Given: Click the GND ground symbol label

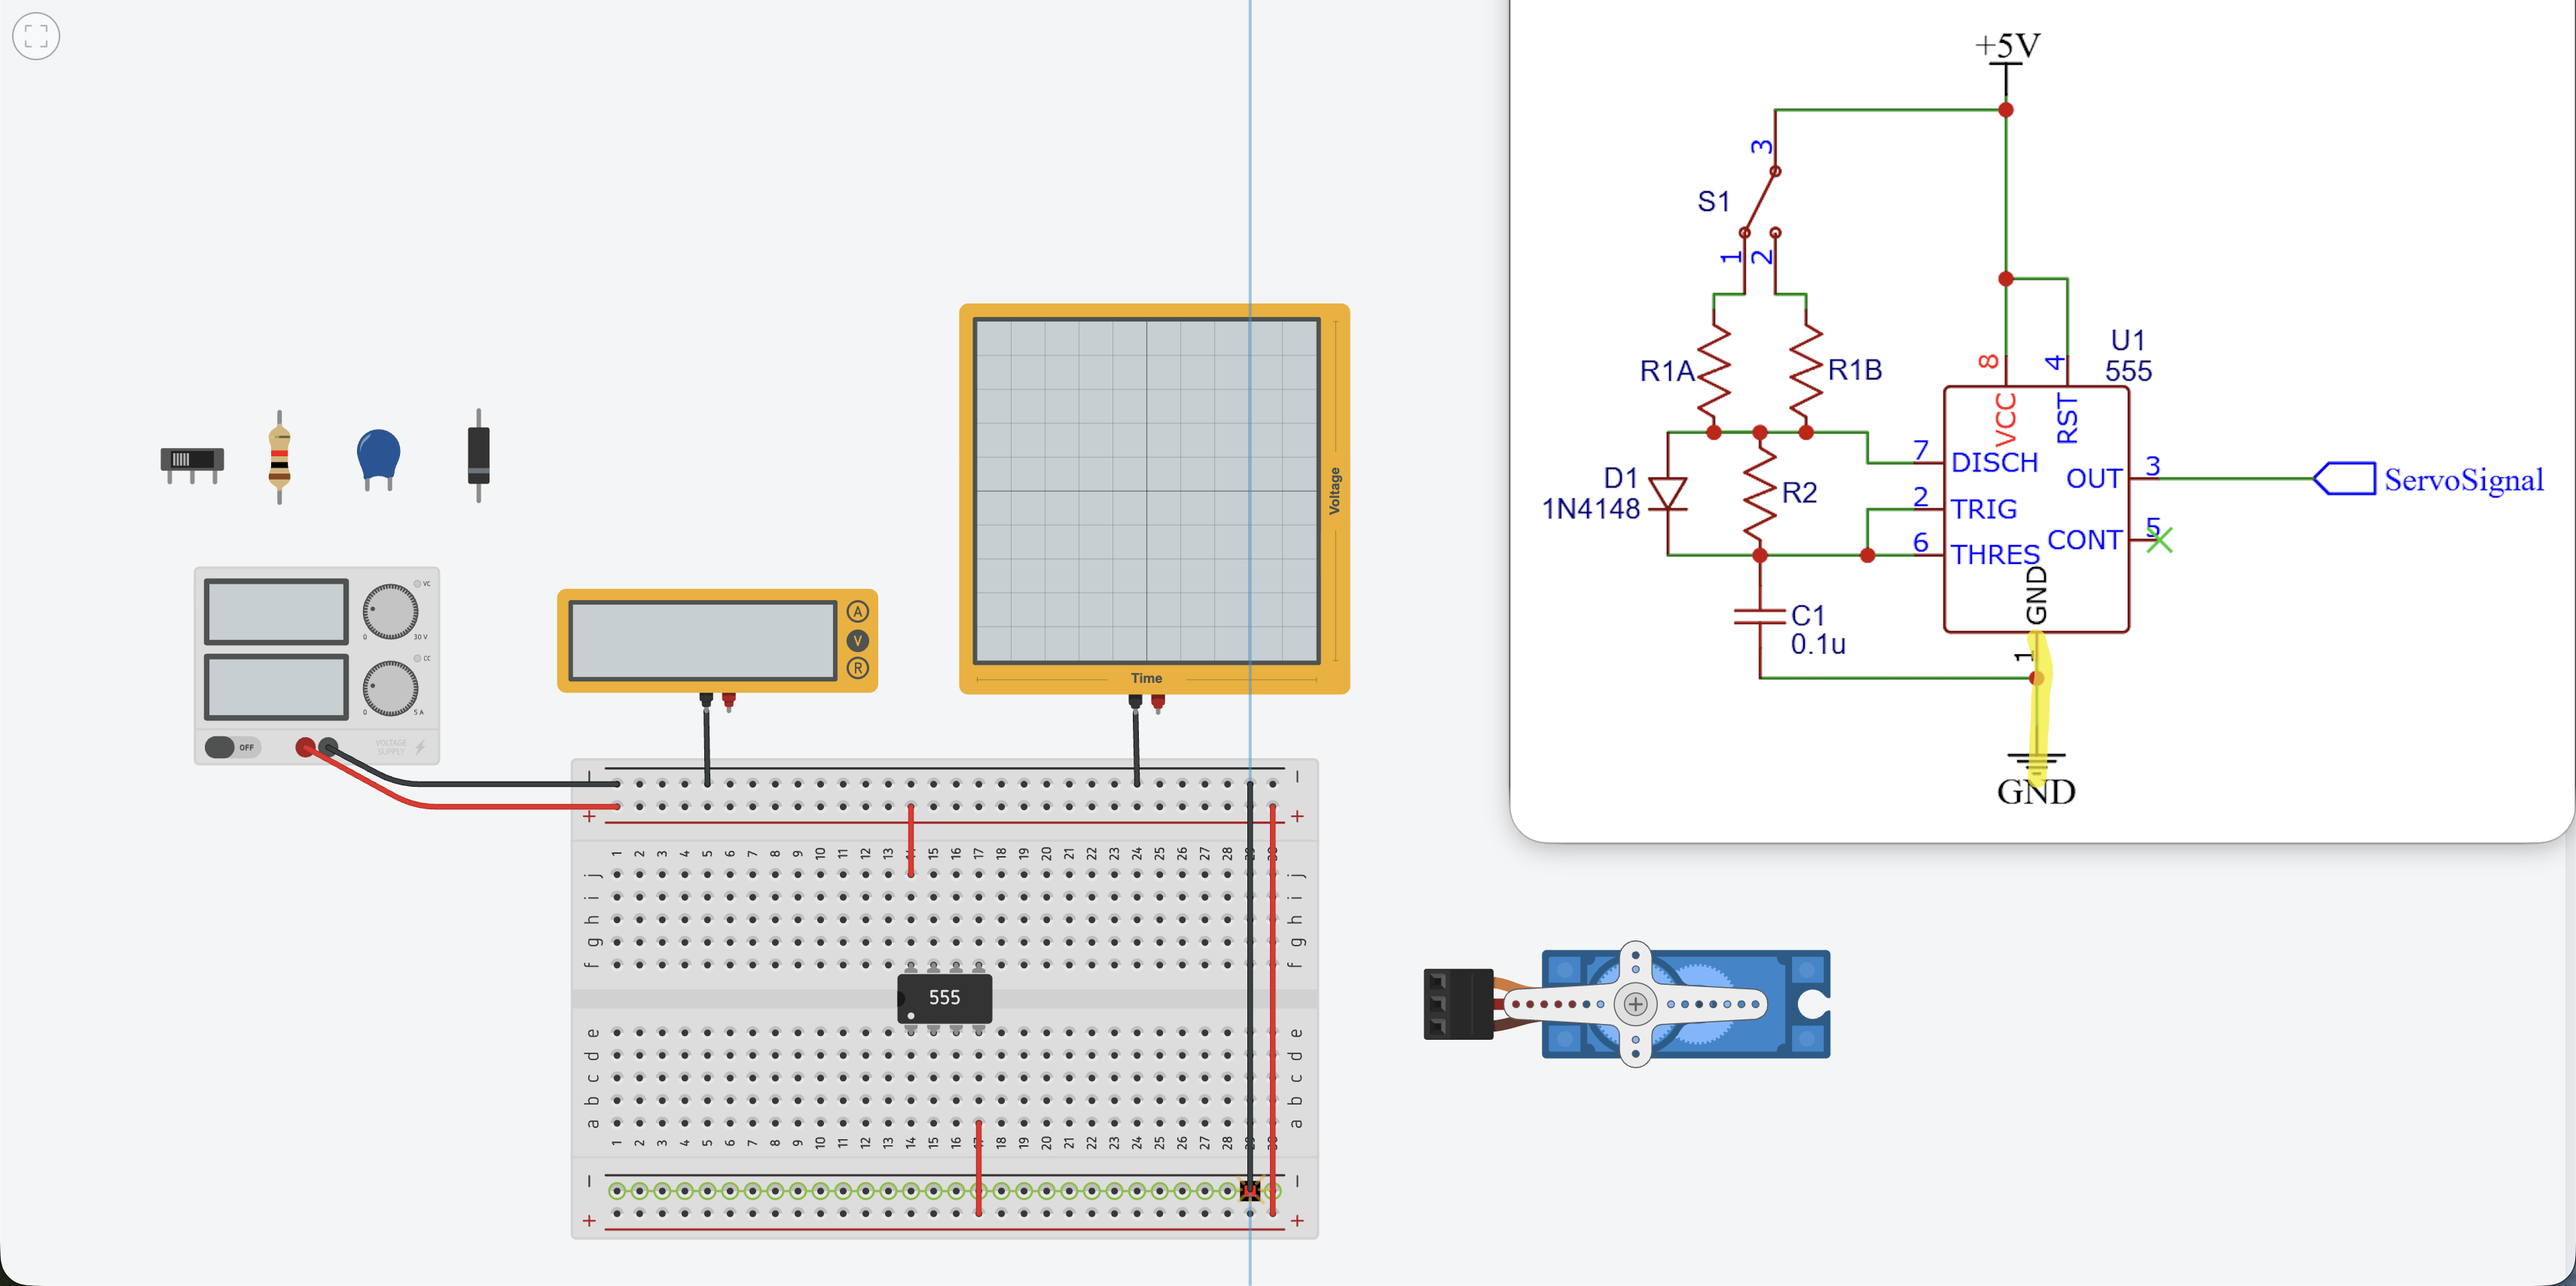Looking at the screenshot, I should (2036, 792).
